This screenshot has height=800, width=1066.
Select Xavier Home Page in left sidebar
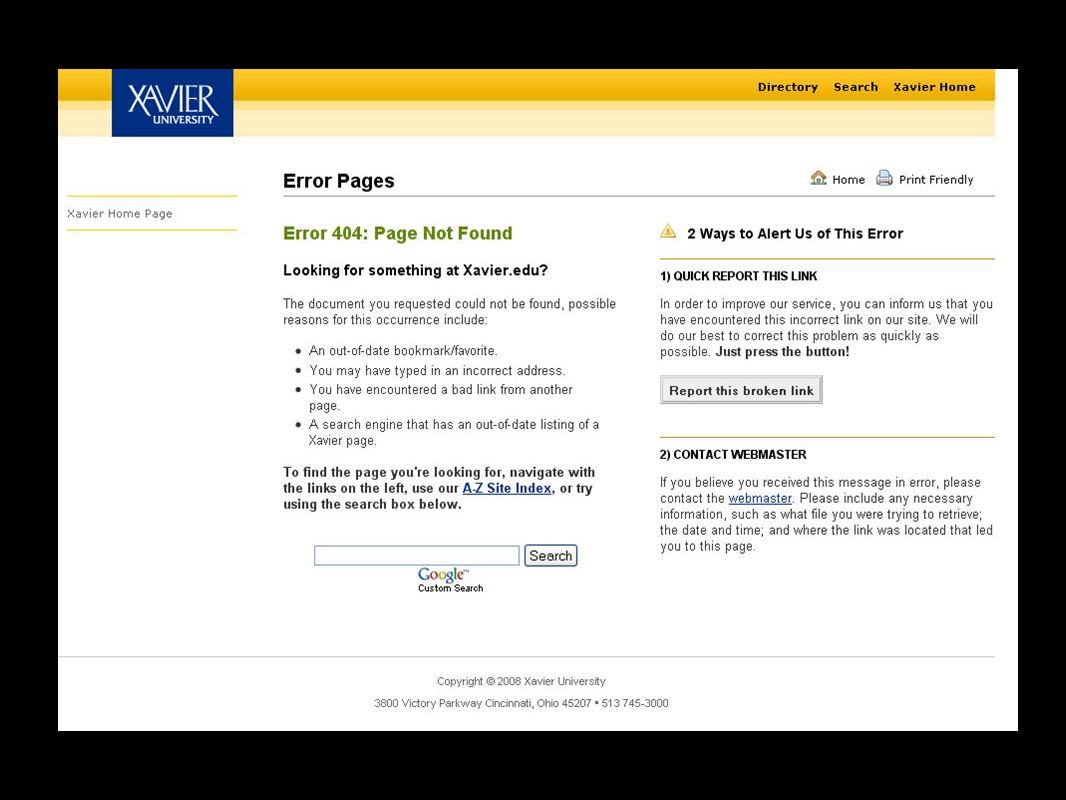tap(120, 213)
